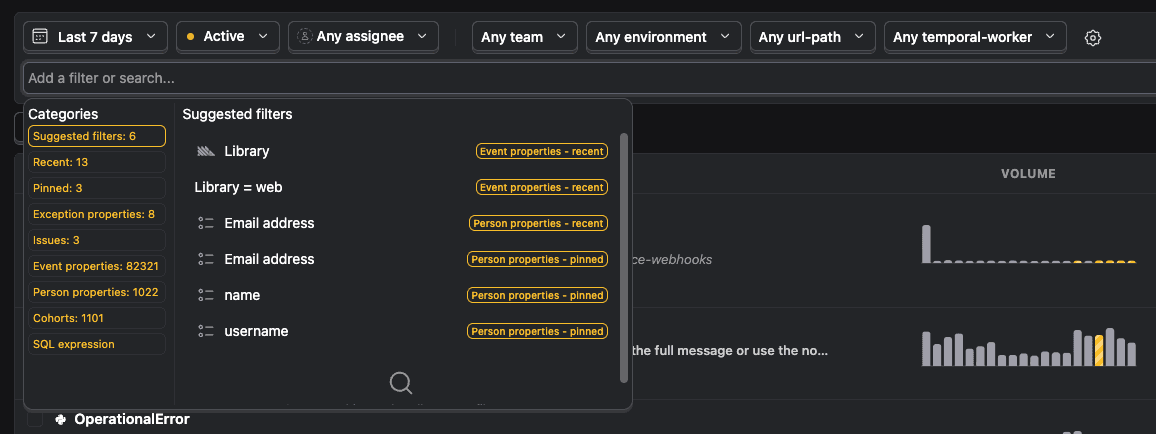Viewport: 1156px width, 434px height.
Task: Choose the username person property filter
Action: 401,332
